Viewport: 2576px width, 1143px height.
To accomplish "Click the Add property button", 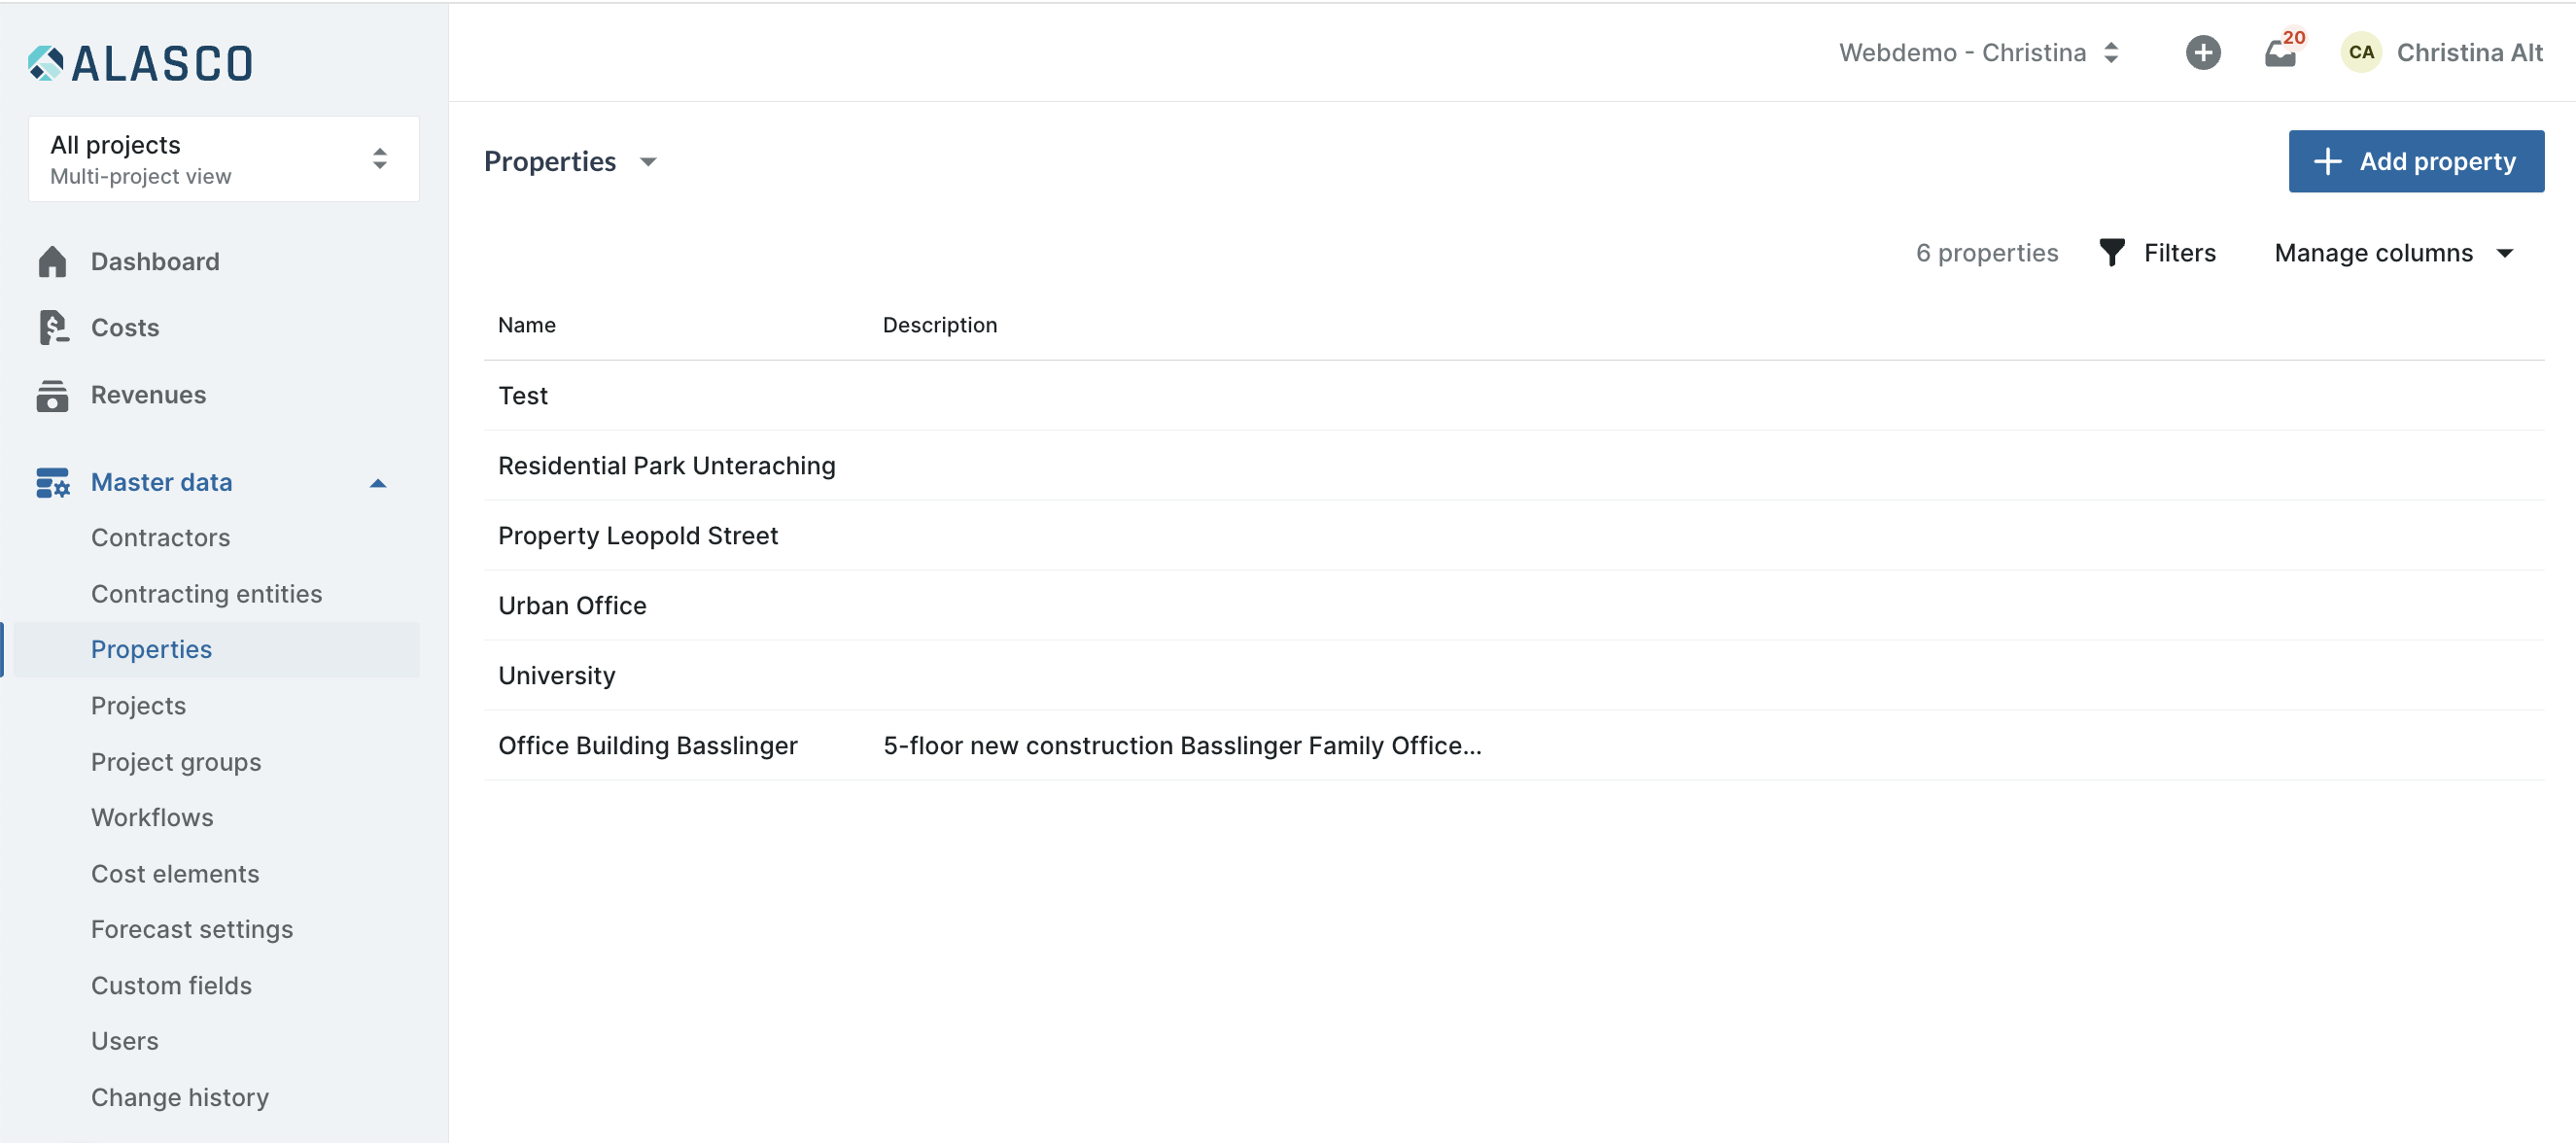I will point(2416,161).
